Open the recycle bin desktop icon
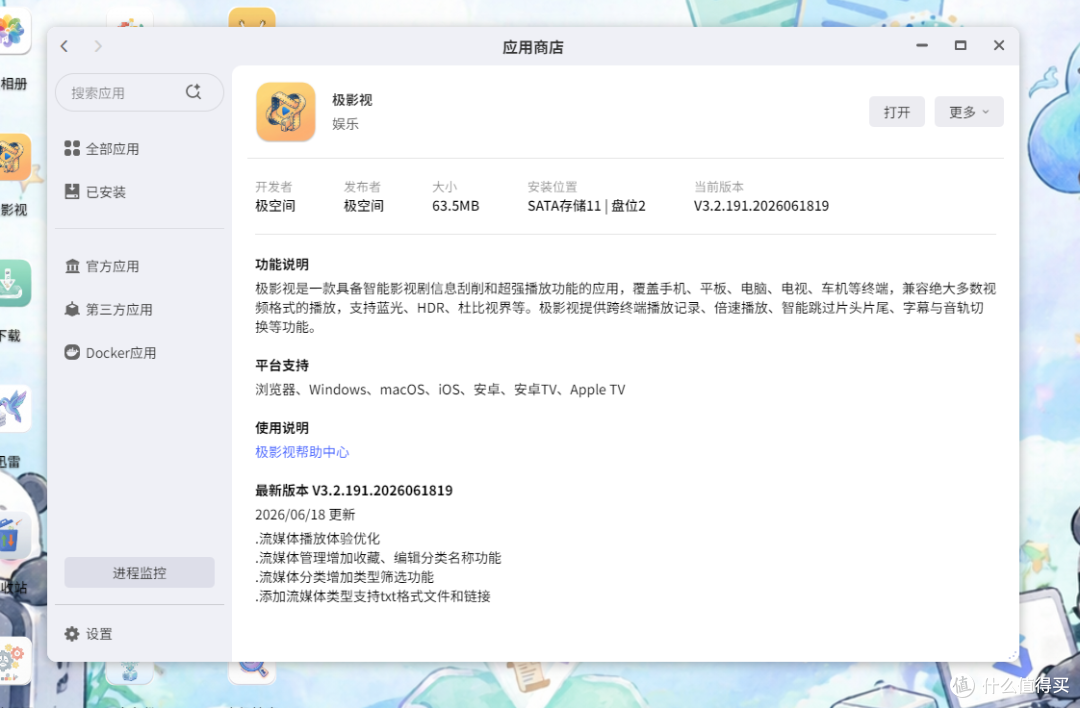The width and height of the screenshot is (1080, 708). 14,534
